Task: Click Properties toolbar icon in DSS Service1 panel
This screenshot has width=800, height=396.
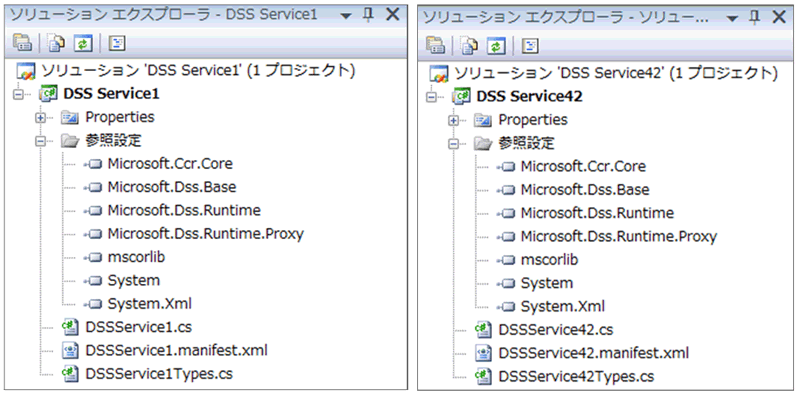Action: tap(22, 44)
